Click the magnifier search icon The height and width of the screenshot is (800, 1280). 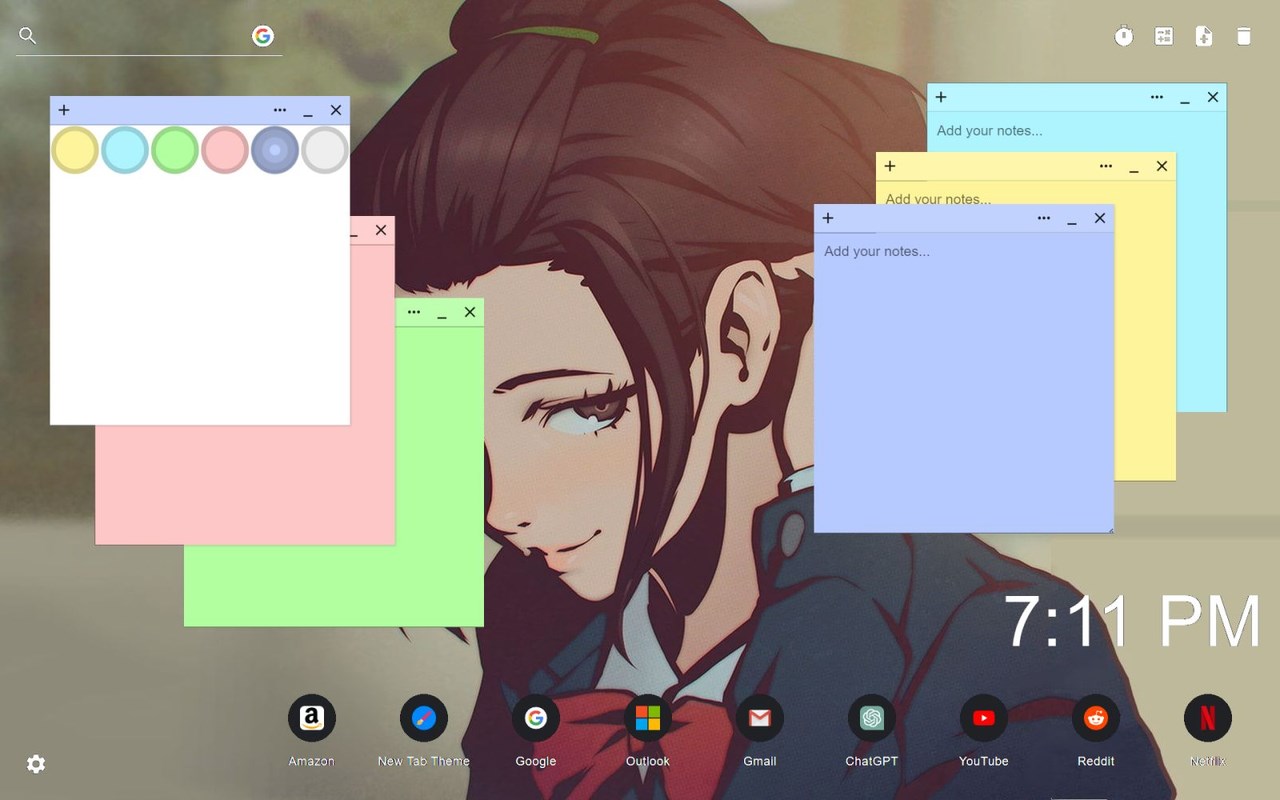click(x=28, y=36)
